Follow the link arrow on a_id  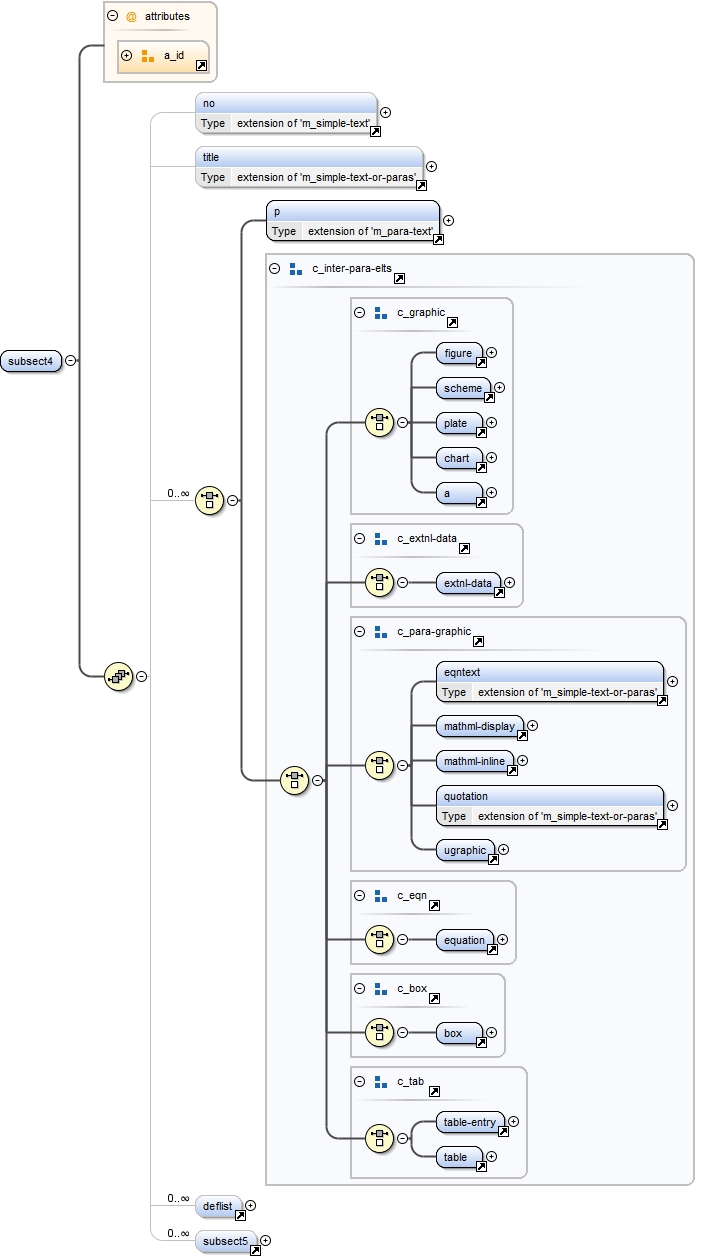[201, 65]
